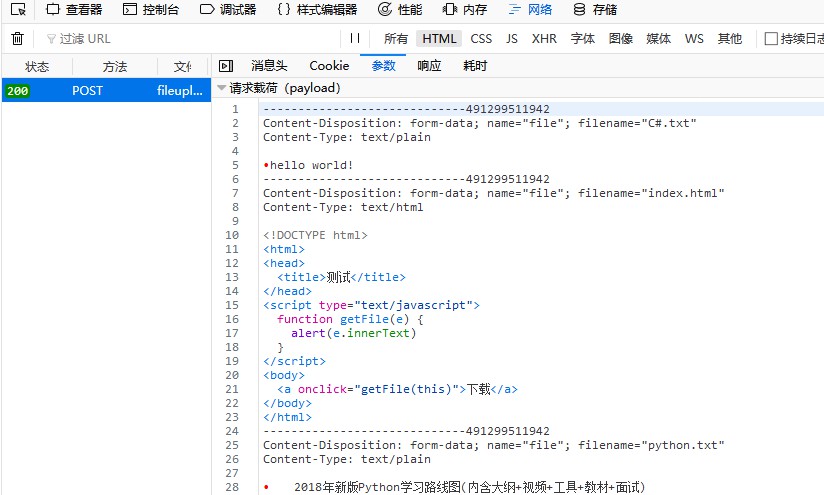Click line number 1 in the gutter

coord(235,109)
